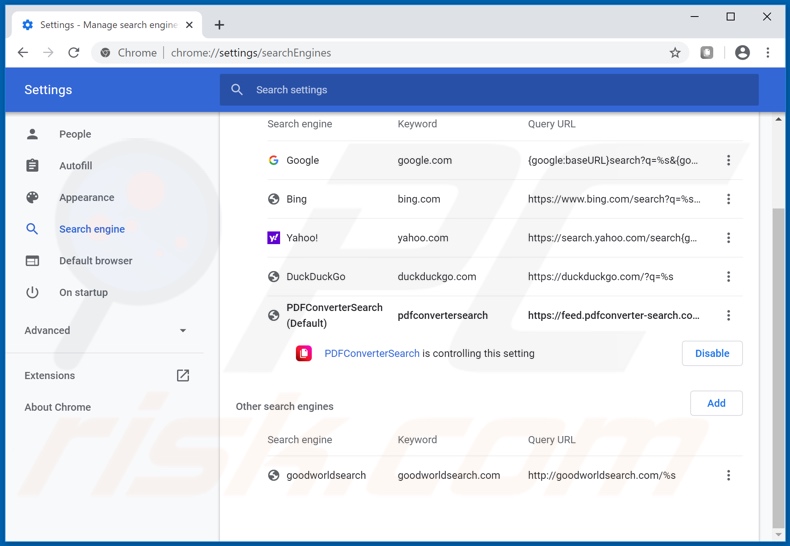Bookmark this page with the star icon
Viewport: 790px width, 546px height.
point(675,52)
